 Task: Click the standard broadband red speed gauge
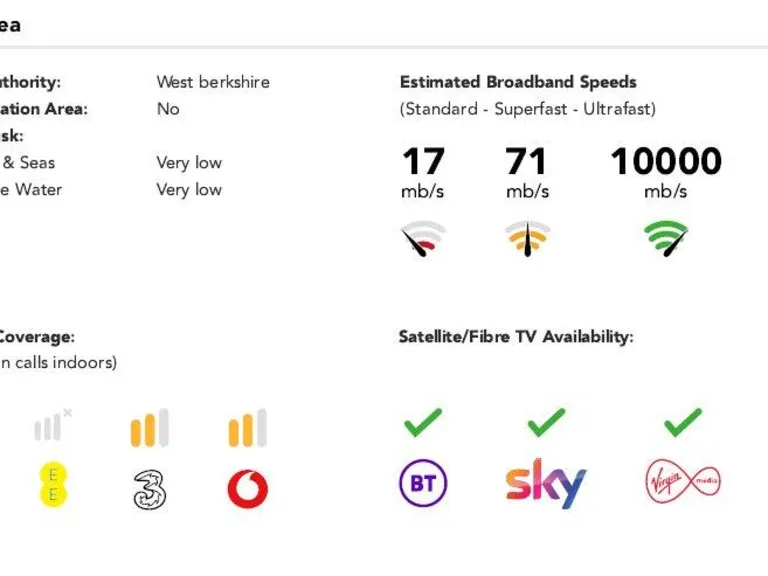423,240
